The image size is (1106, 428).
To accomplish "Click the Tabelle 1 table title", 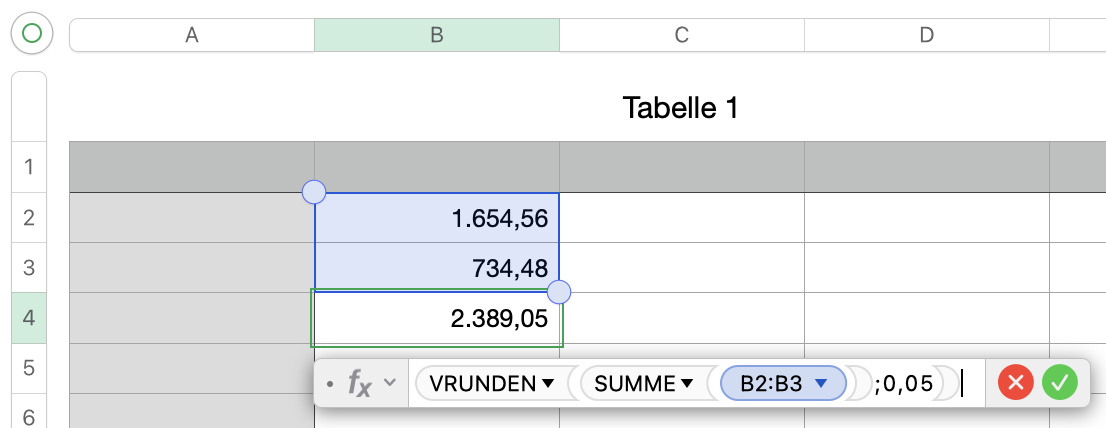I will point(680,107).
